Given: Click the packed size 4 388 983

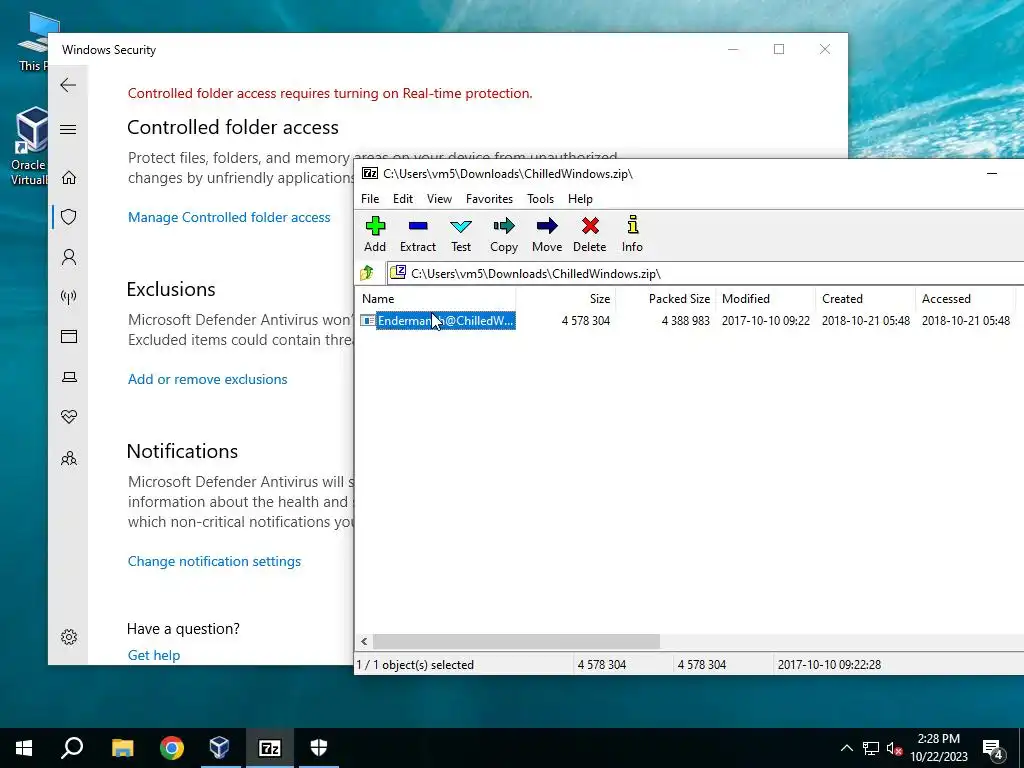Looking at the screenshot, I should pos(685,321).
